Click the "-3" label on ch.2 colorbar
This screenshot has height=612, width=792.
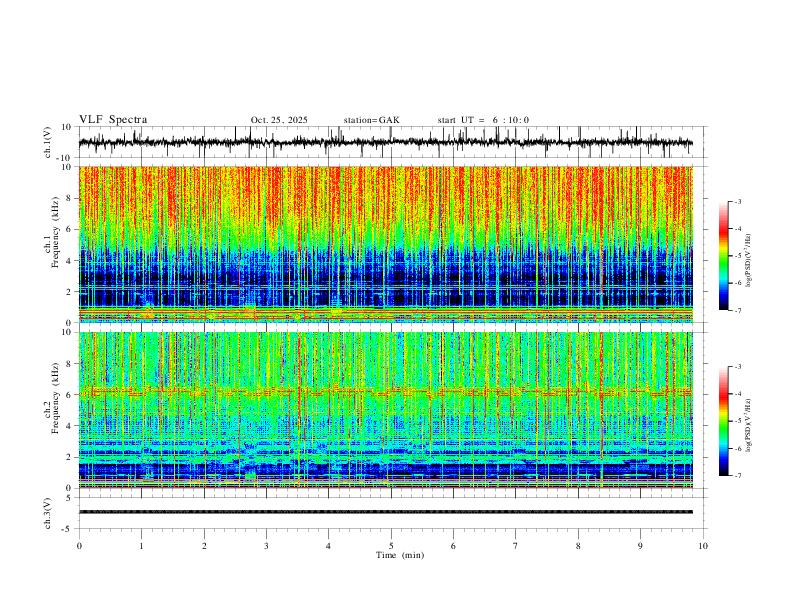737,367
